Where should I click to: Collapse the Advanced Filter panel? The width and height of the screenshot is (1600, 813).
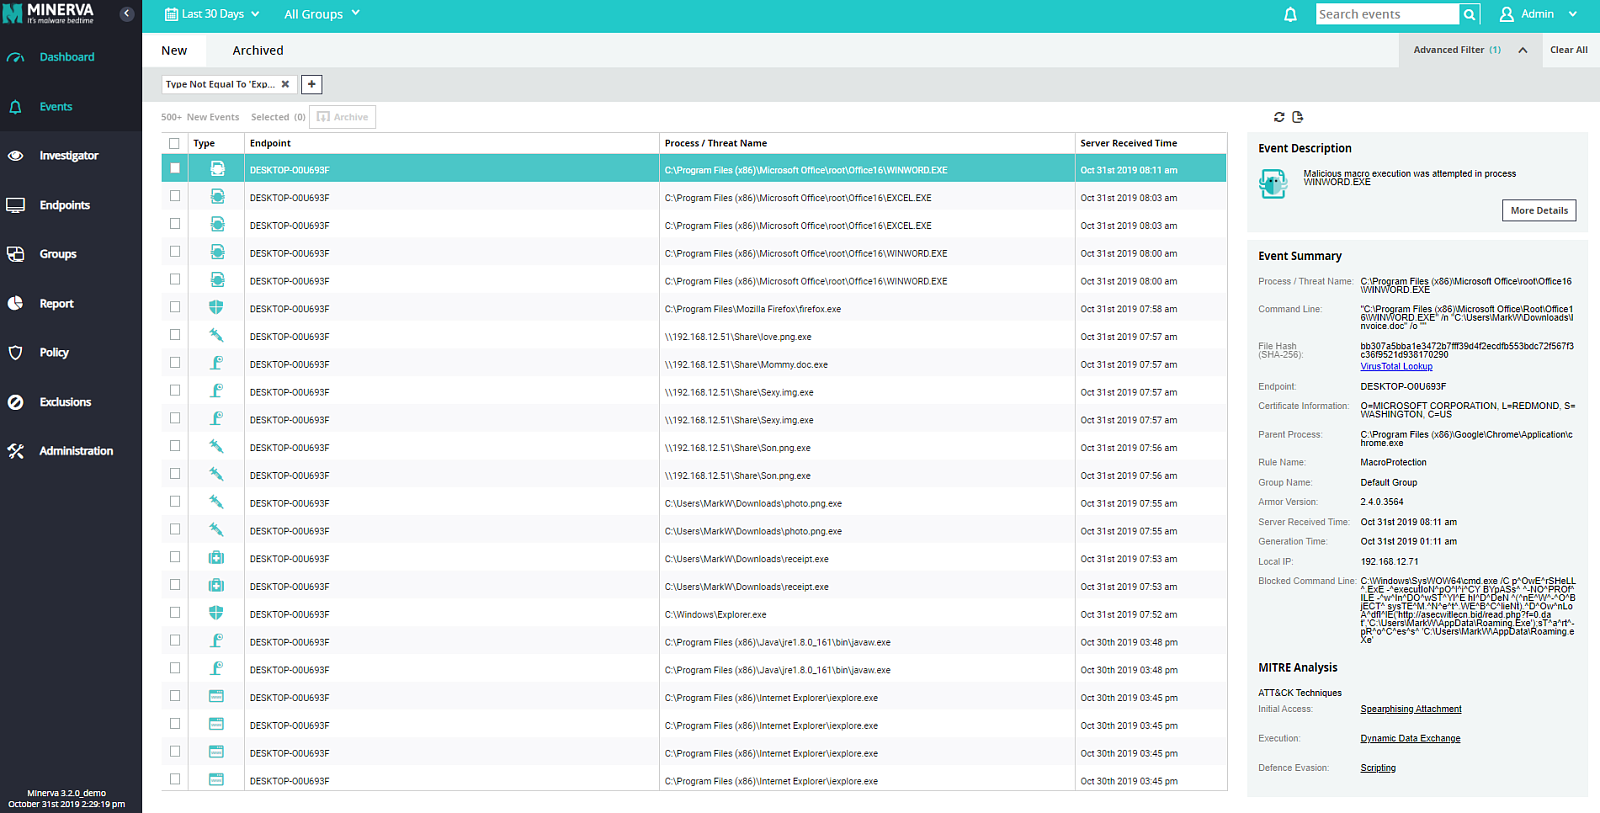point(1522,50)
